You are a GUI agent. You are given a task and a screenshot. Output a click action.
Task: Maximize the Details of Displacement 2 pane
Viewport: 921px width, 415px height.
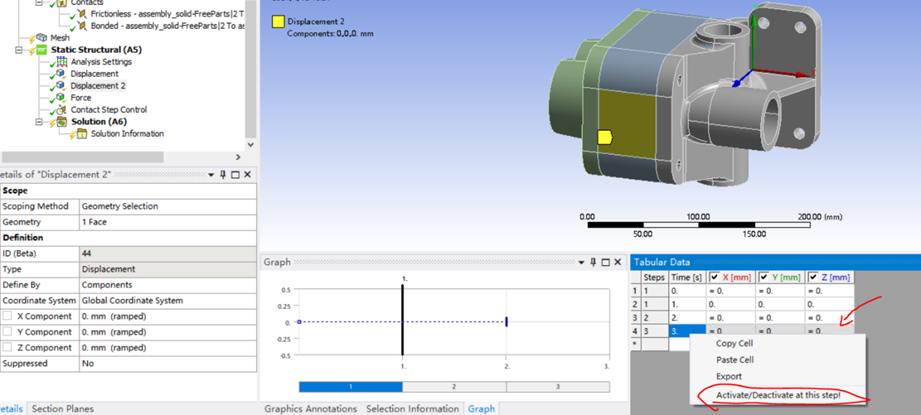point(236,174)
